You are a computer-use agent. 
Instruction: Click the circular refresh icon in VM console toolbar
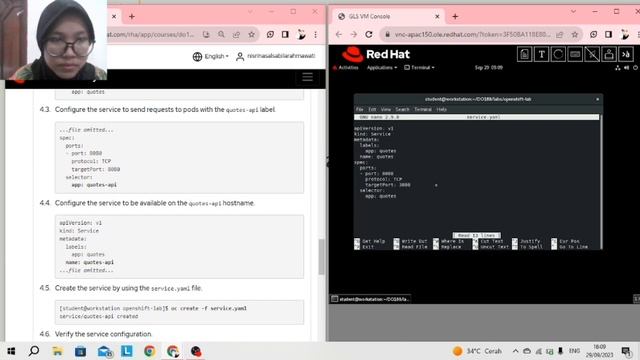pyautogui.click(x=558, y=54)
